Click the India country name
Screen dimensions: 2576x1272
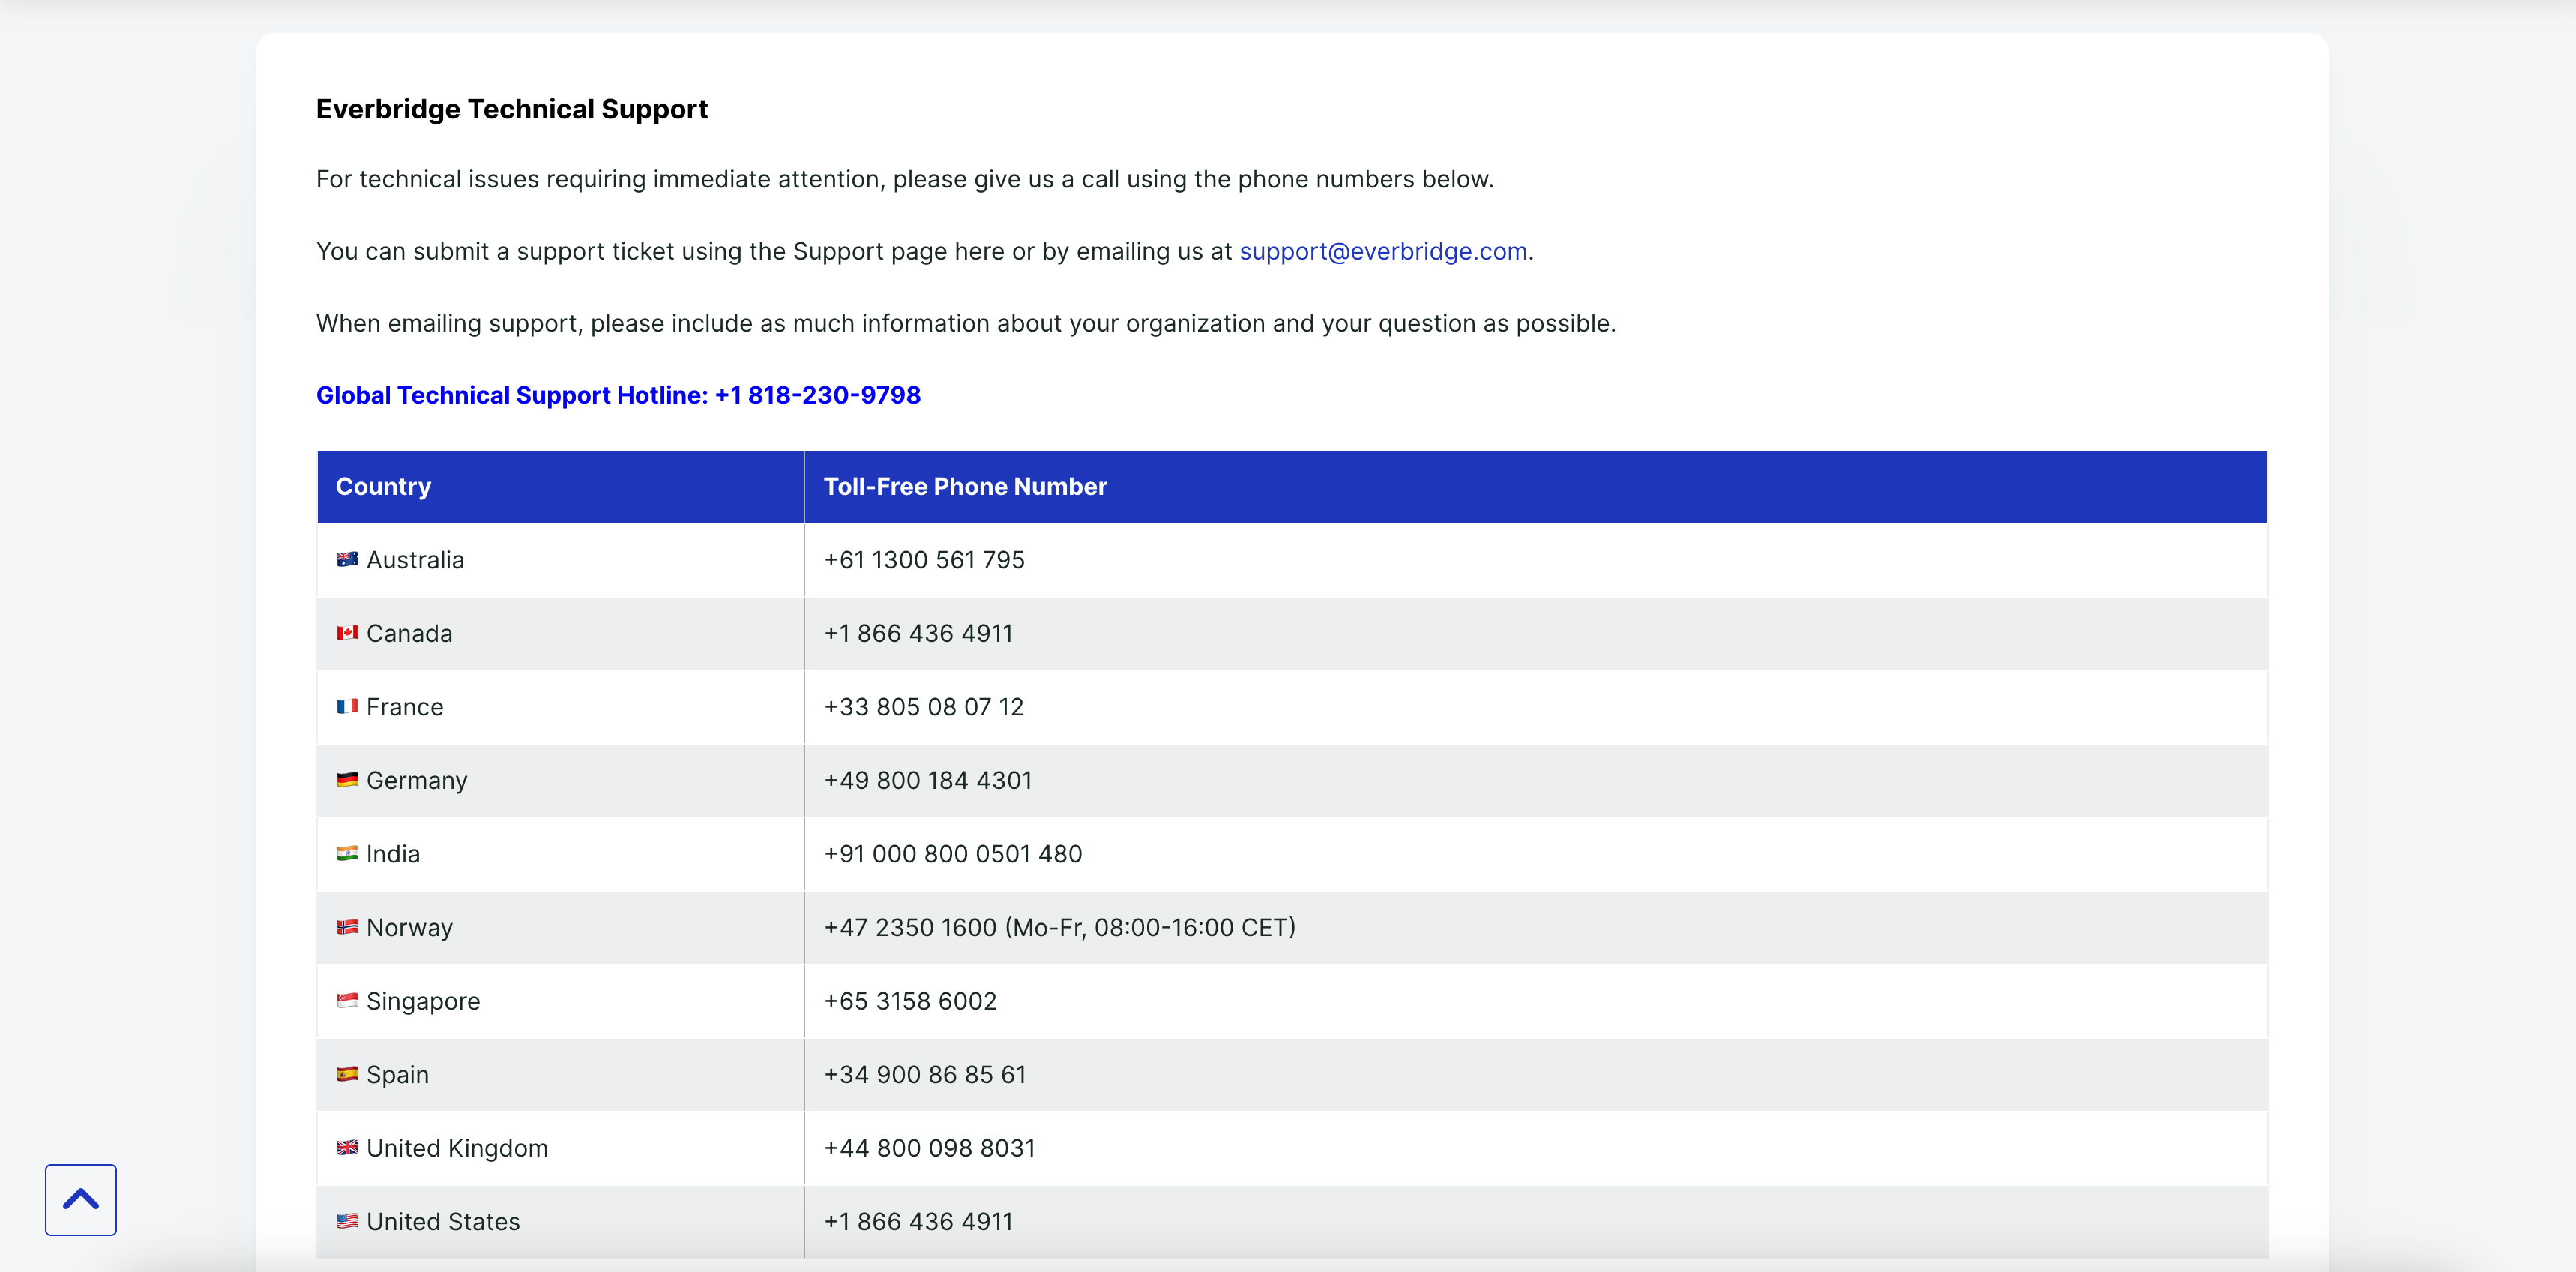[393, 854]
